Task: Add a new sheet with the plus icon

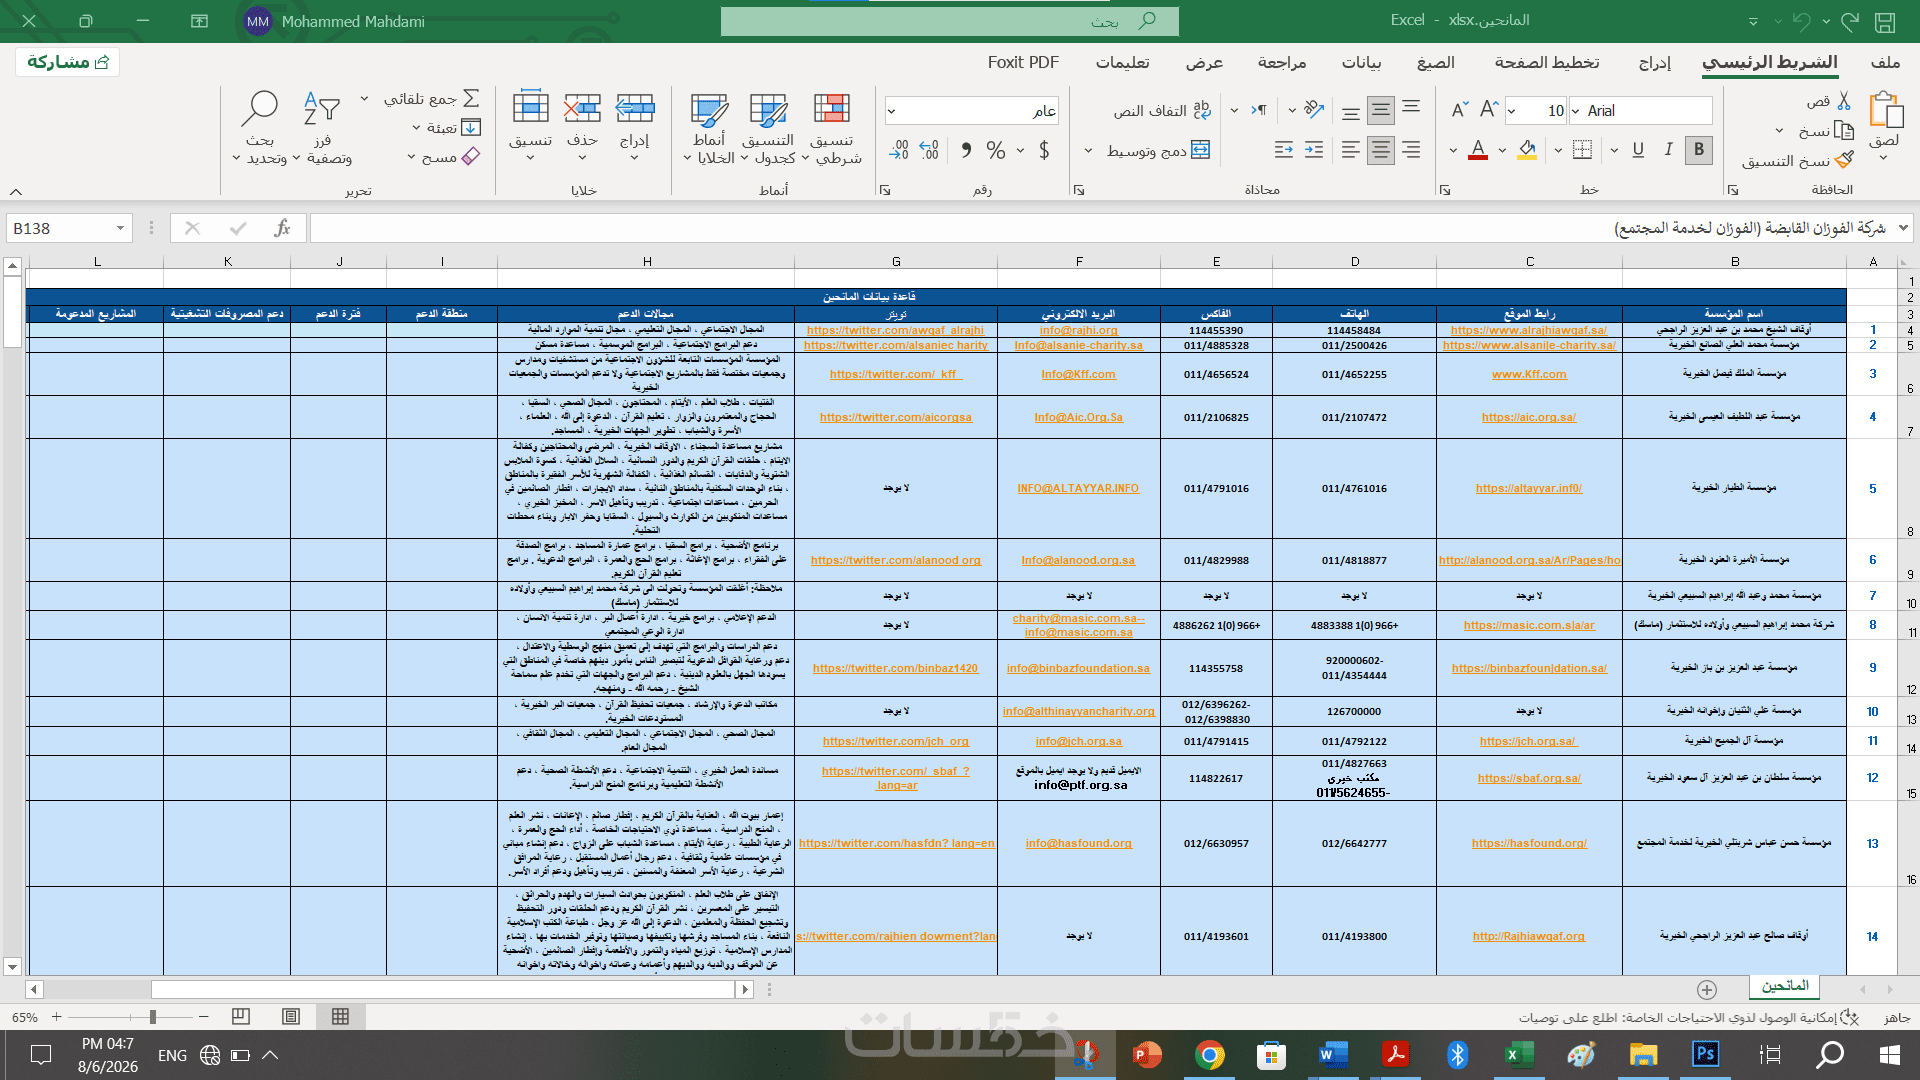Action: point(1707,989)
